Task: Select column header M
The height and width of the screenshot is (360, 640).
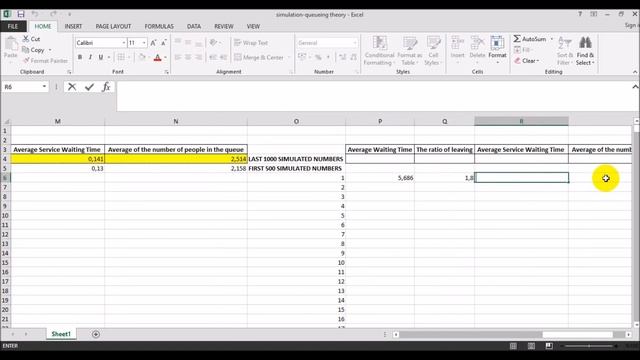Action: coord(58,121)
